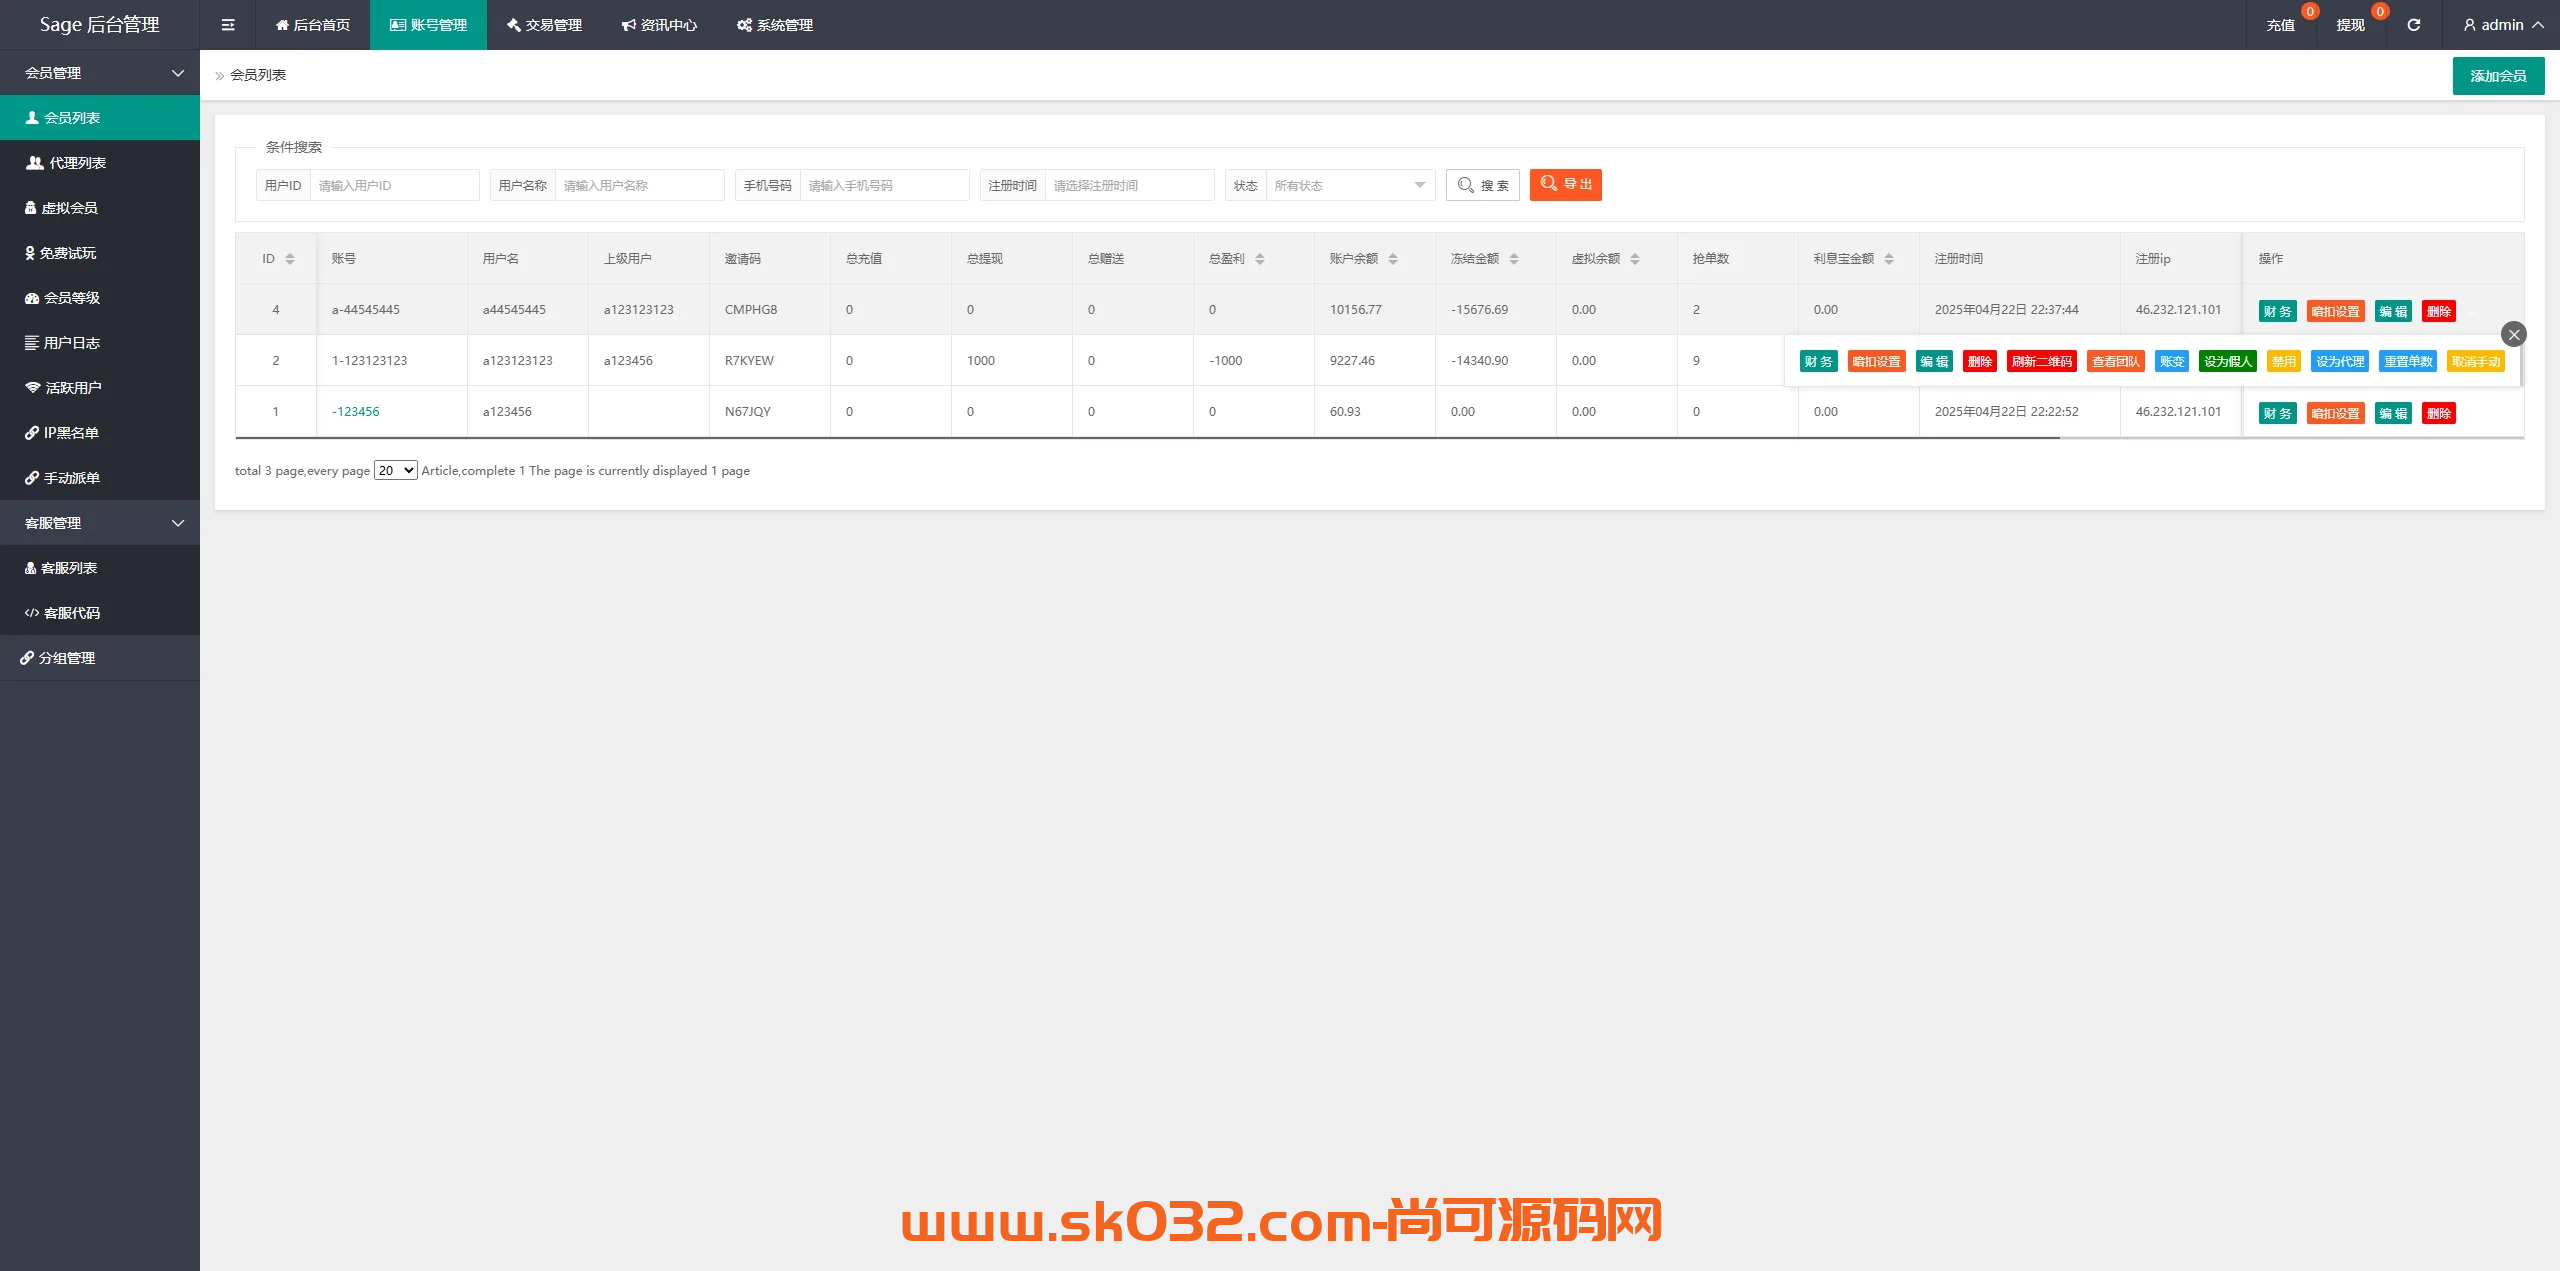The height and width of the screenshot is (1271, 2560).
Task: Open 充值 notifications in the top right
Action: tap(2282, 24)
